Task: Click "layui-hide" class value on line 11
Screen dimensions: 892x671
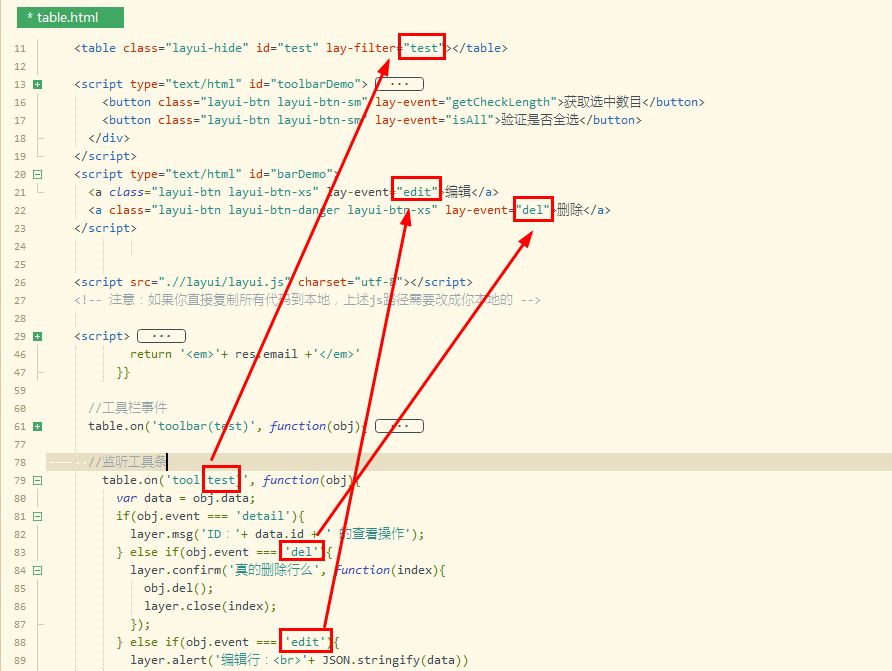Action: (207, 48)
